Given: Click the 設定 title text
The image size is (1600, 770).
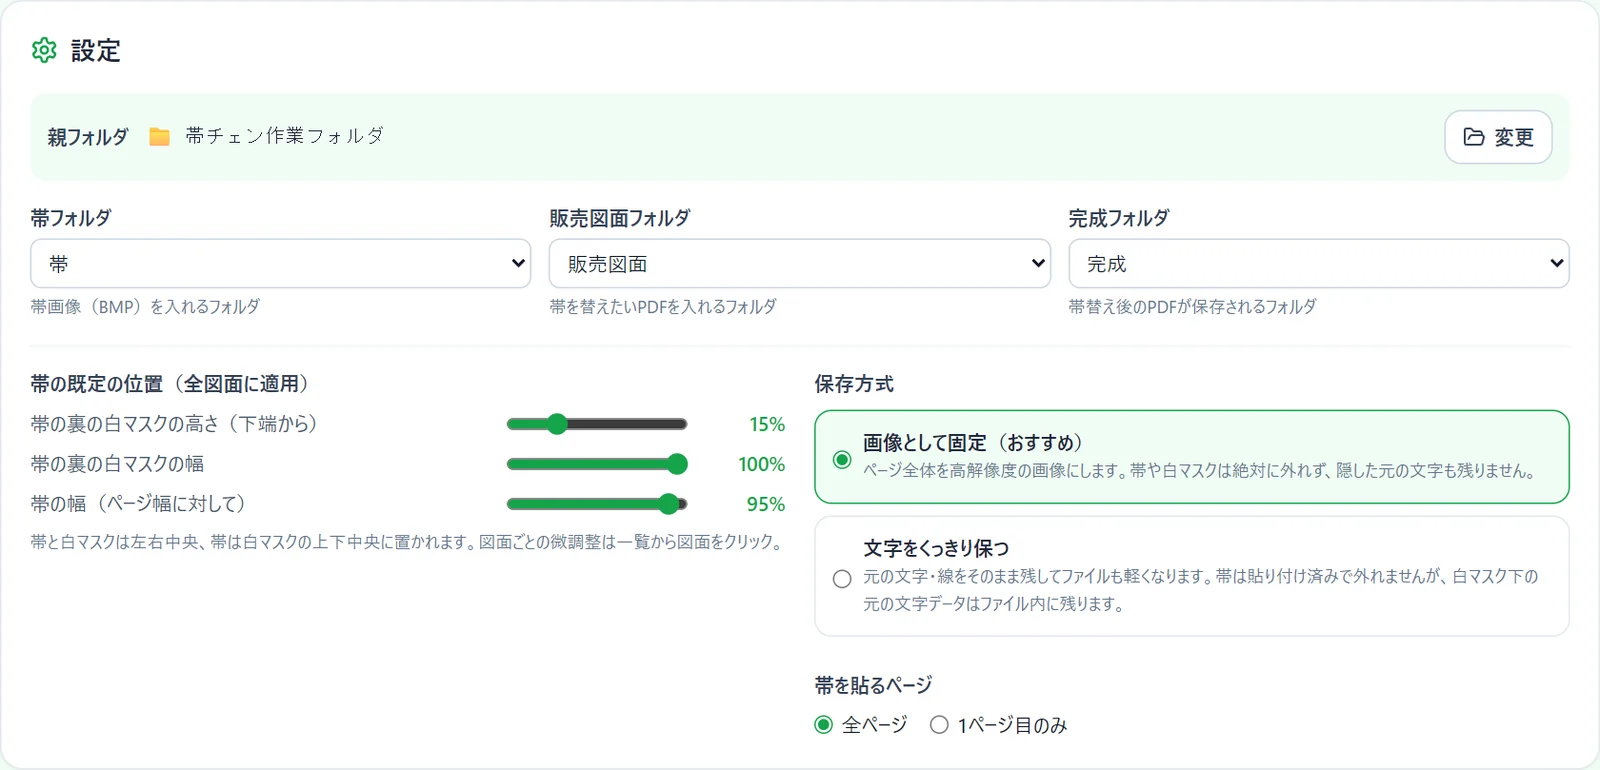Looking at the screenshot, I should pyautogui.click(x=96, y=51).
